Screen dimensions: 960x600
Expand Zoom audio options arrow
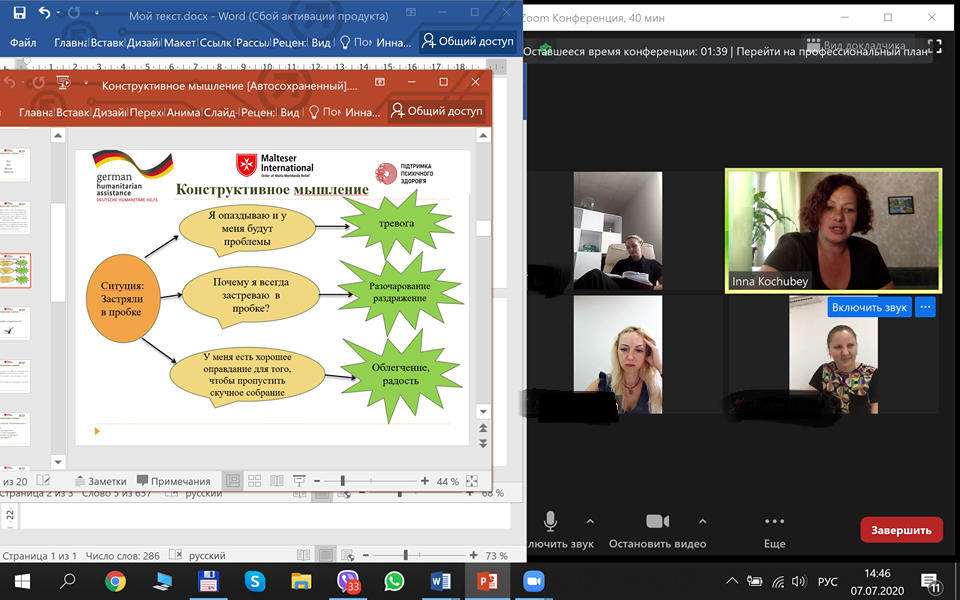(590, 522)
